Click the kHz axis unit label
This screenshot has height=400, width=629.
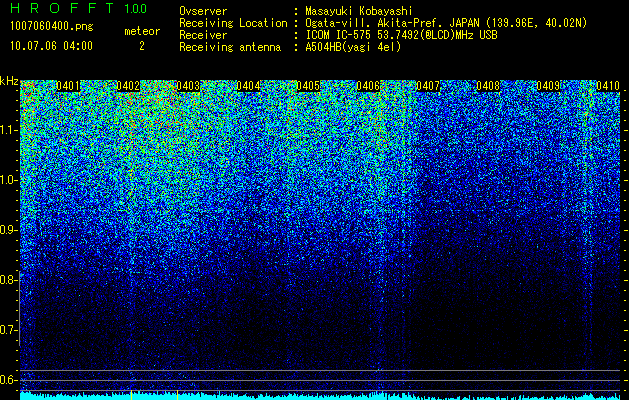click(x=9, y=81)
